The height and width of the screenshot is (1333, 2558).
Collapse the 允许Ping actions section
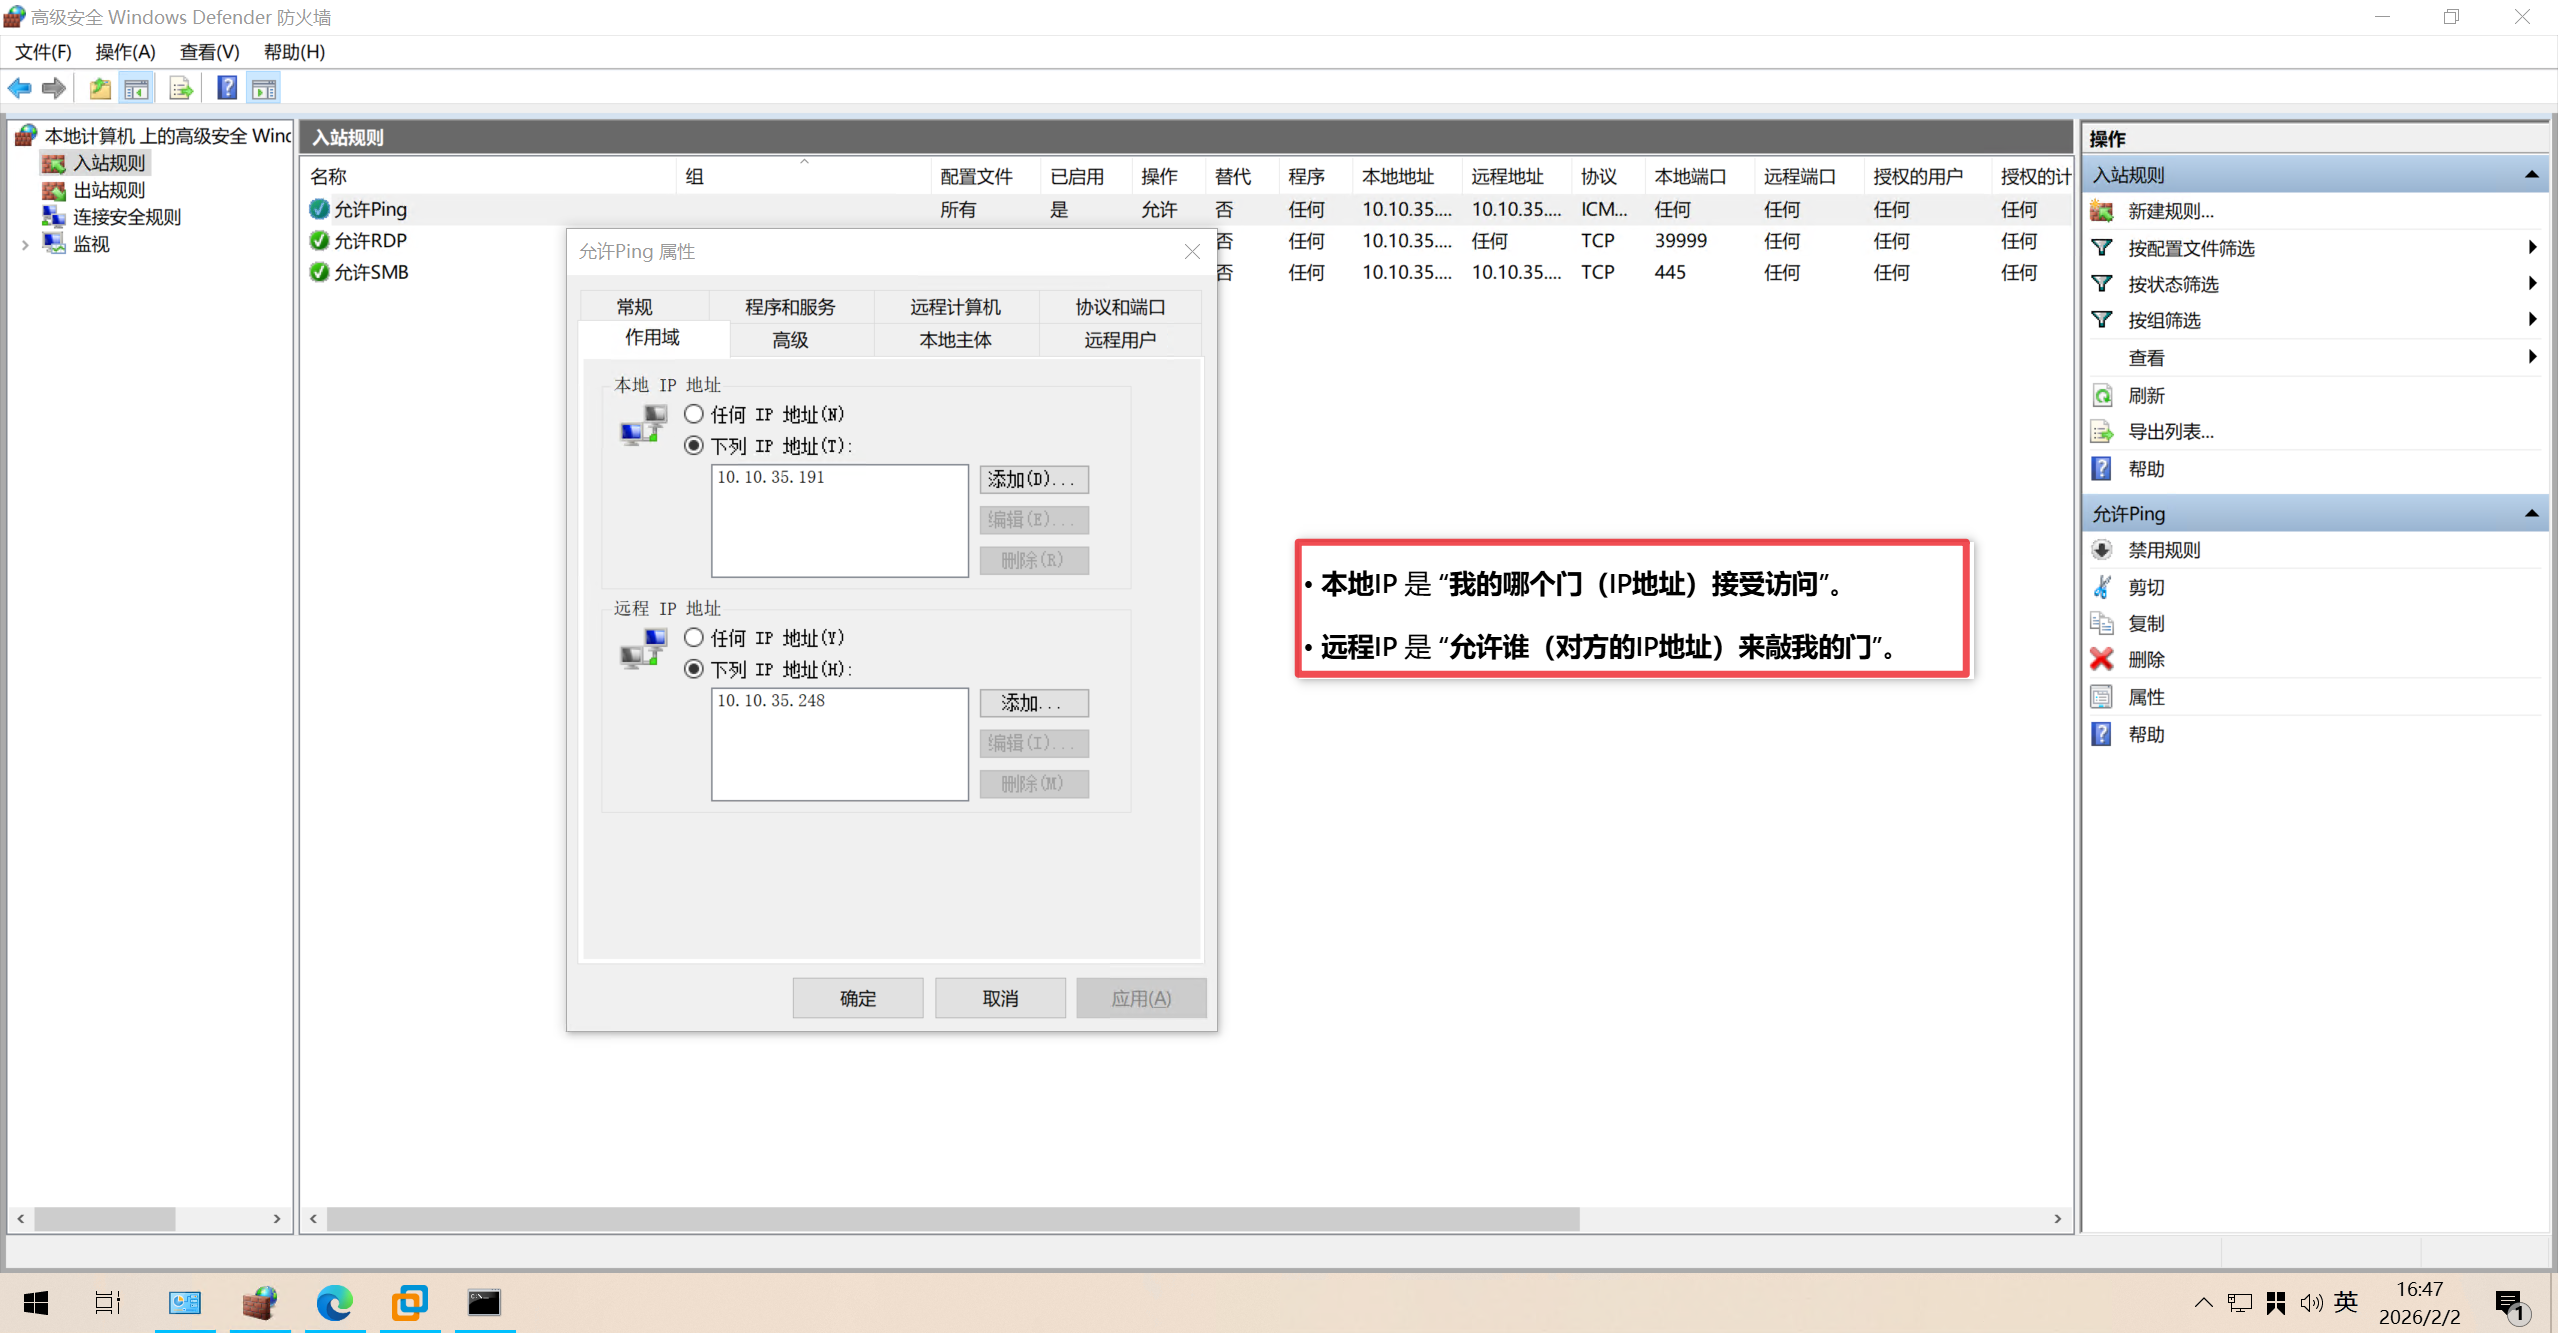click(2531, 514)
